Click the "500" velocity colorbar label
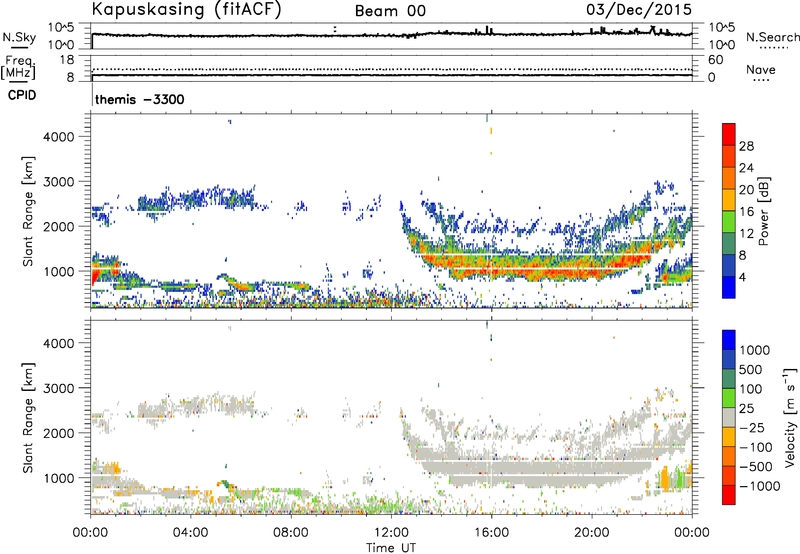 tap(750, 369)
